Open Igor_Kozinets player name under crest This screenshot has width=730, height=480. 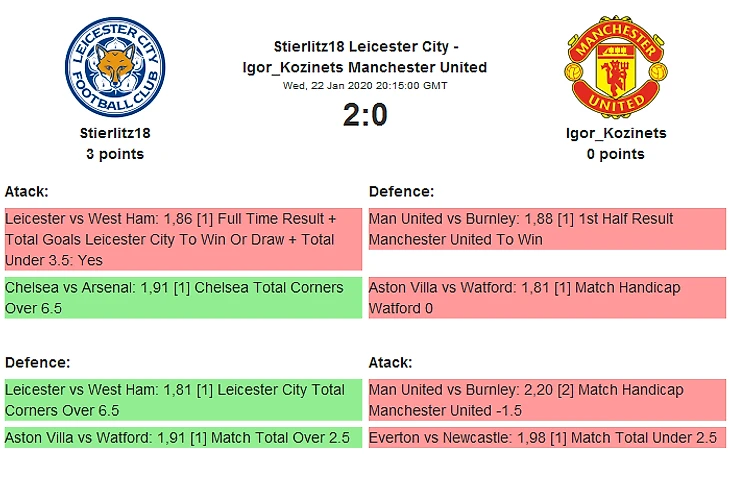pyautogui.click(x=615, y=133)
